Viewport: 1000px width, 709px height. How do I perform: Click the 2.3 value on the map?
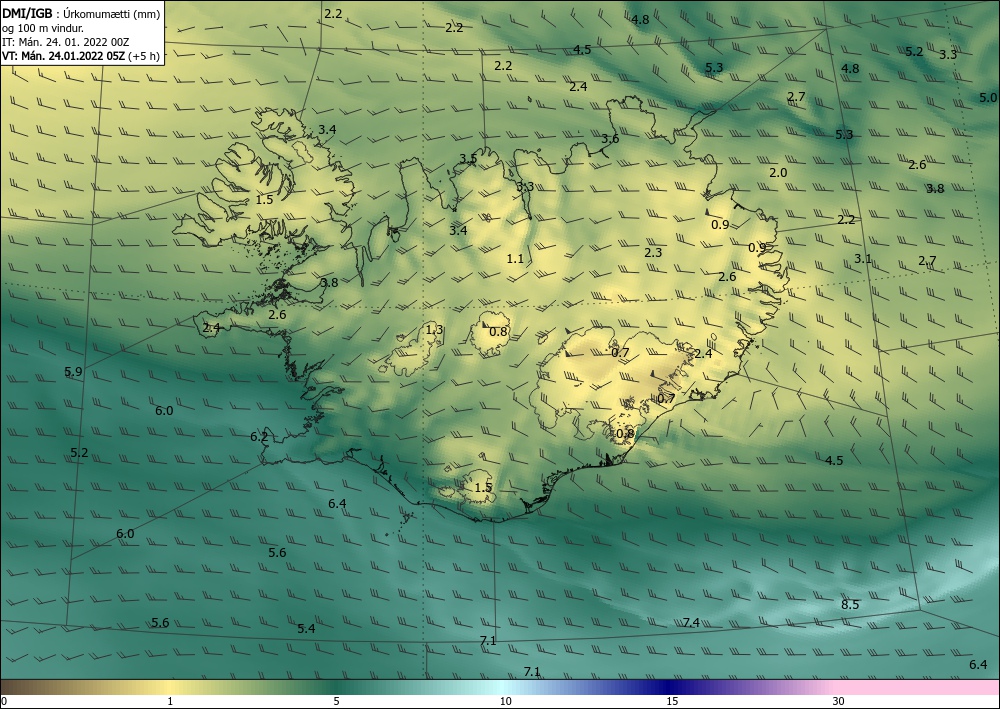coord(653,252)
